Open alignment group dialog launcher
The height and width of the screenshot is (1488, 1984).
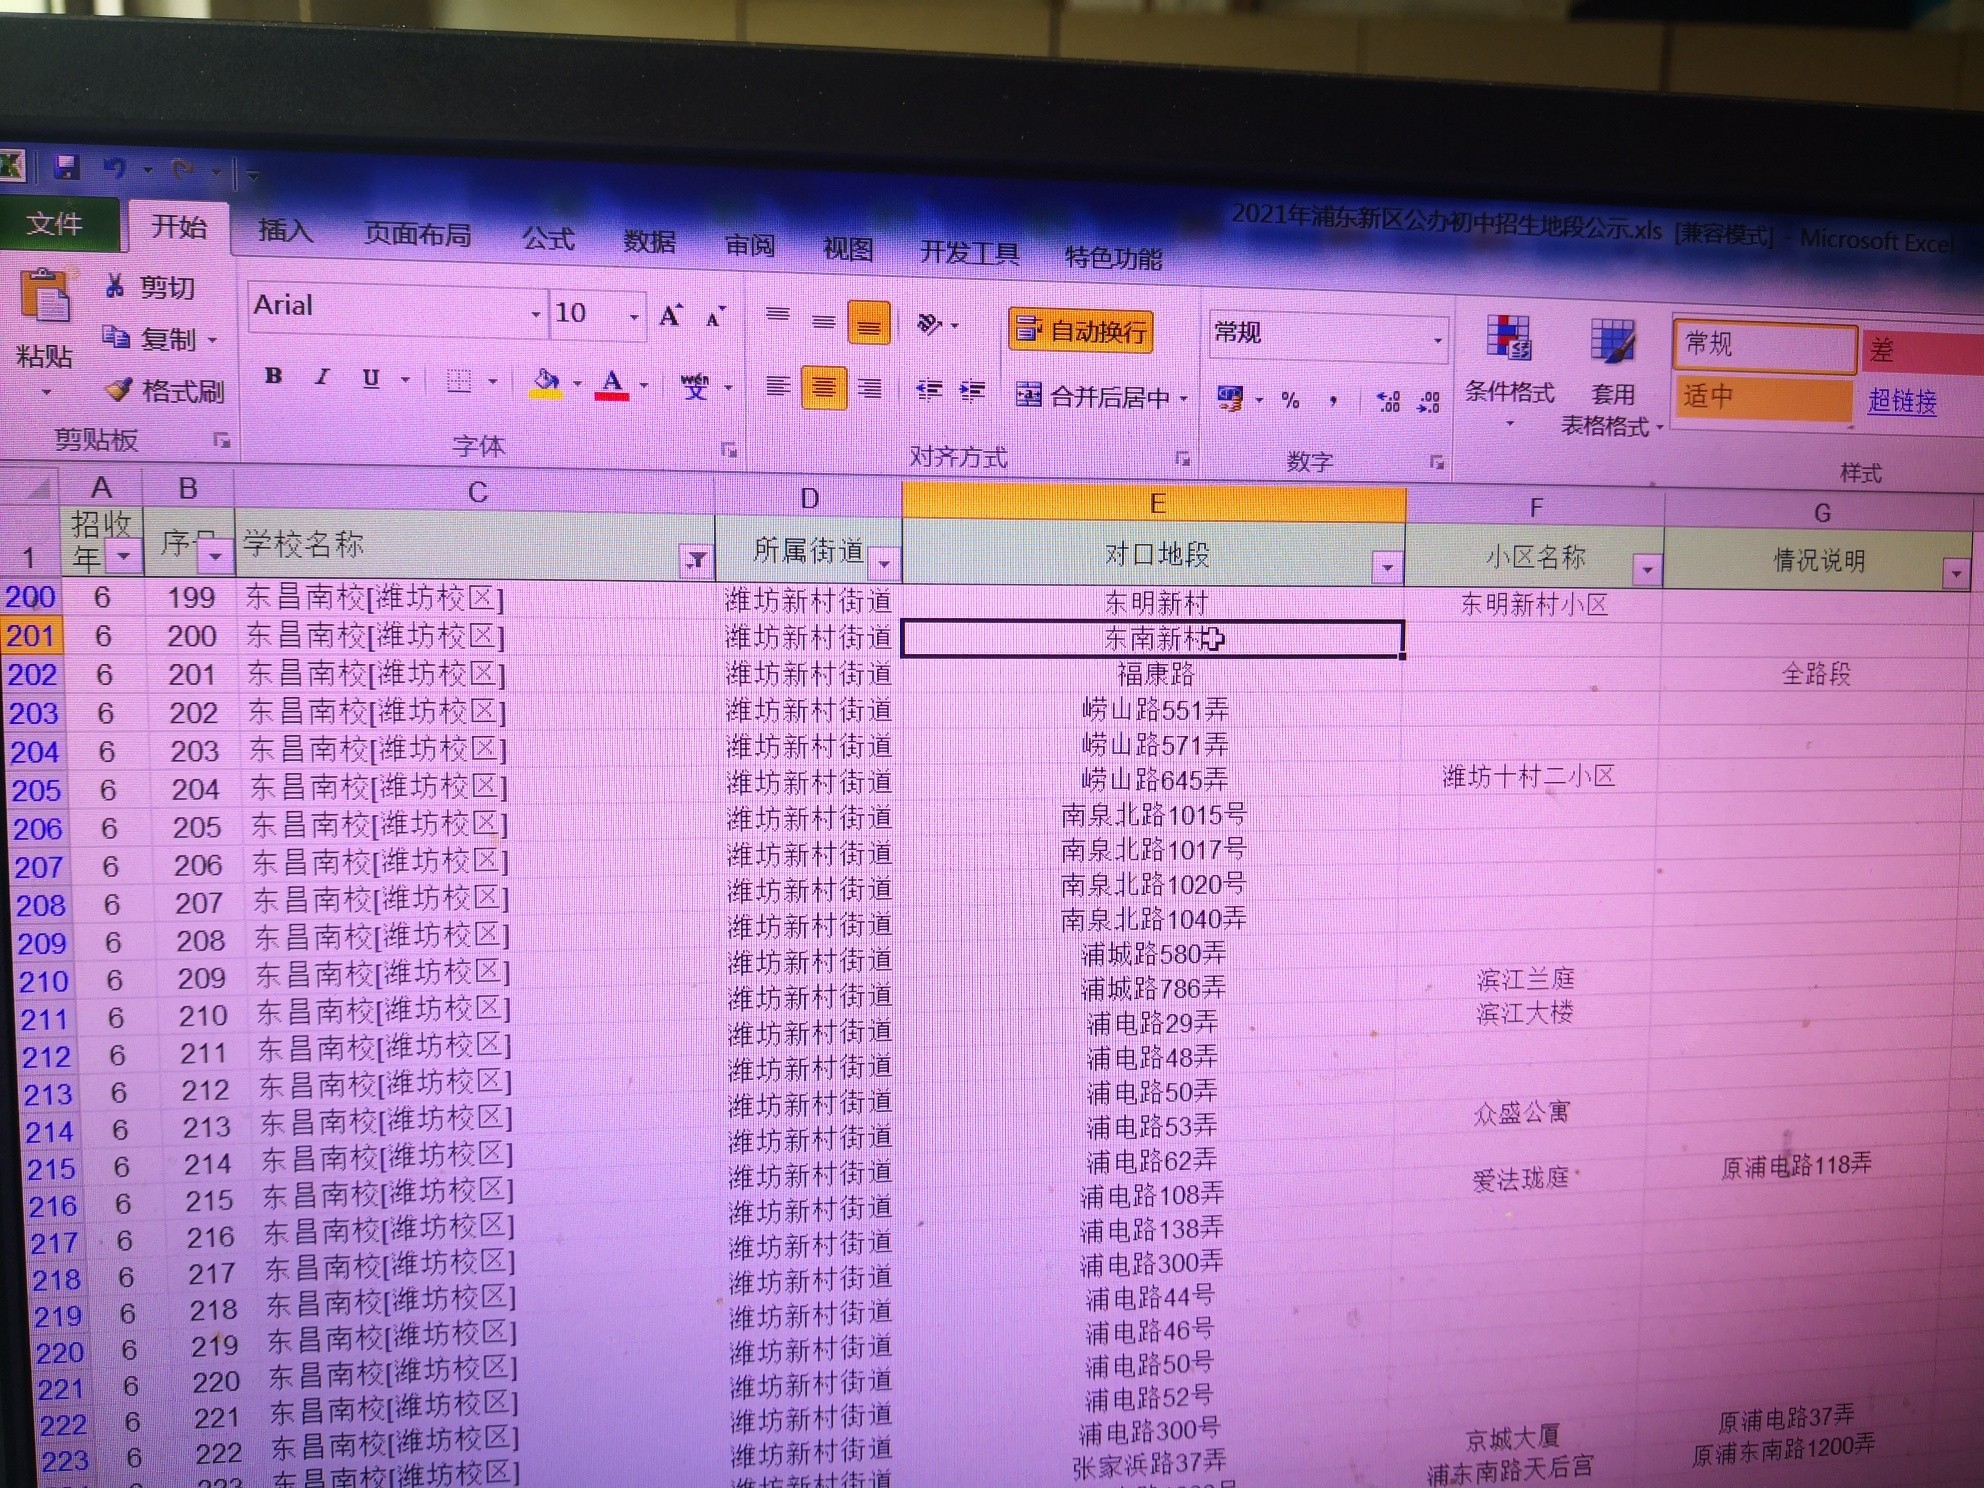(x=1183, y=459)
